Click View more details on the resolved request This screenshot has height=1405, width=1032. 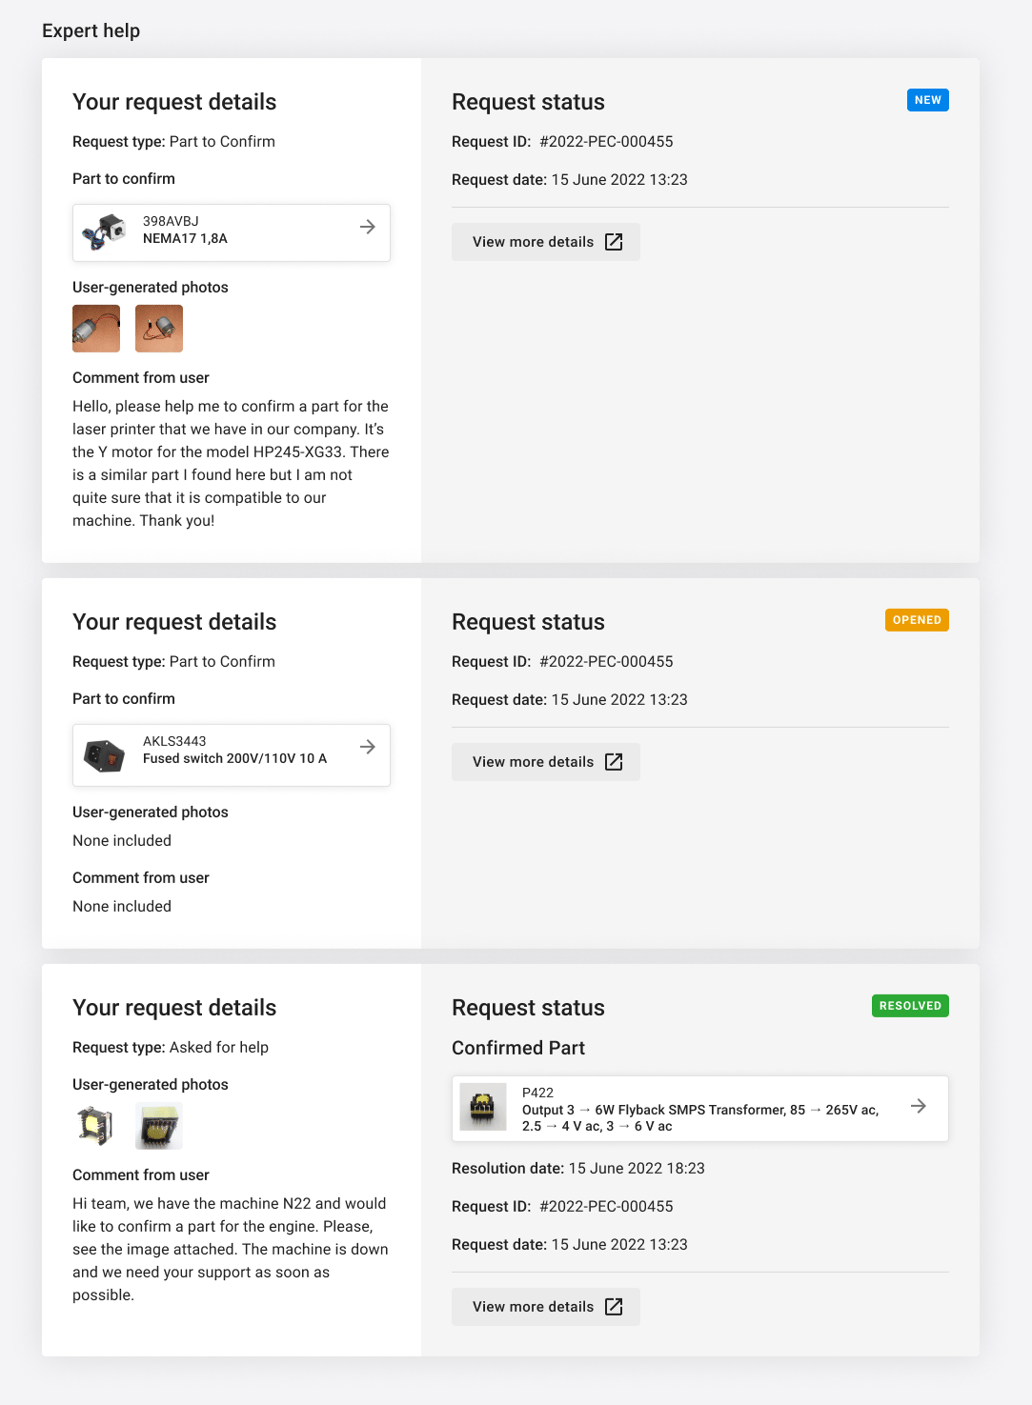(x=545, y=1306)
